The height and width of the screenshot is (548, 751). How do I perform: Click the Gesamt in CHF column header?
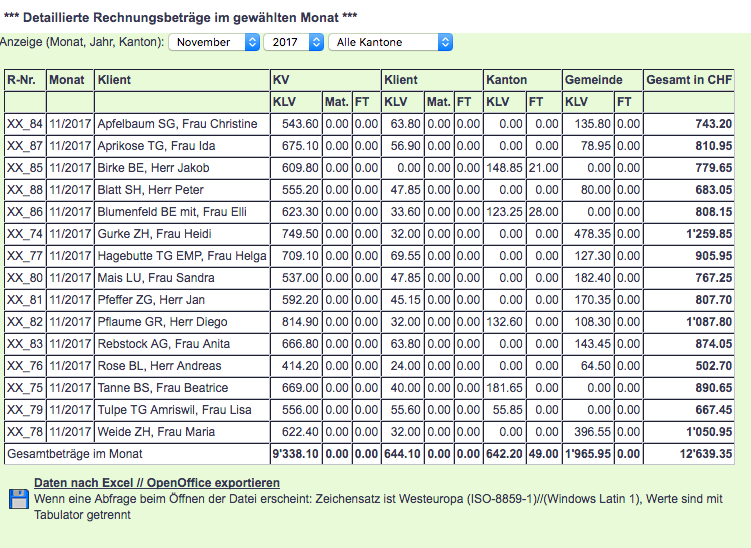[x=689, y=80]
